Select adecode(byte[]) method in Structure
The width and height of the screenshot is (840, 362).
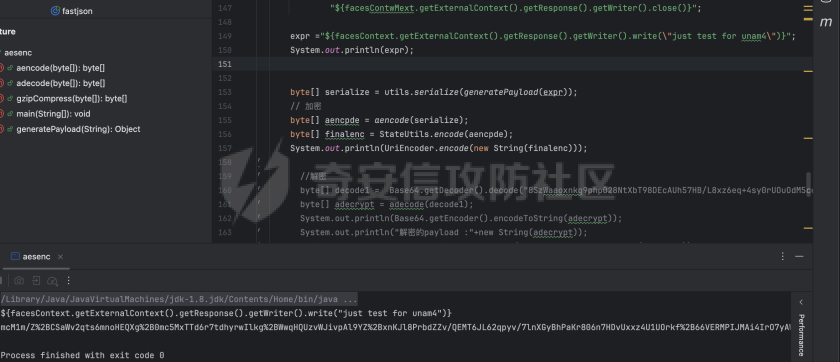pos(61,83)
